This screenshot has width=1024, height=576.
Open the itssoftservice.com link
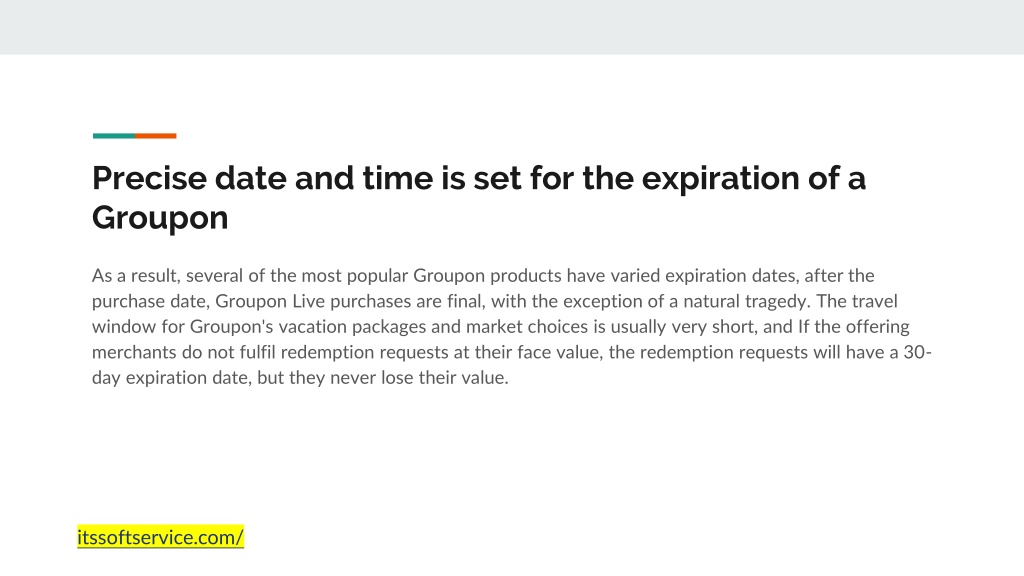coord(160,537)
